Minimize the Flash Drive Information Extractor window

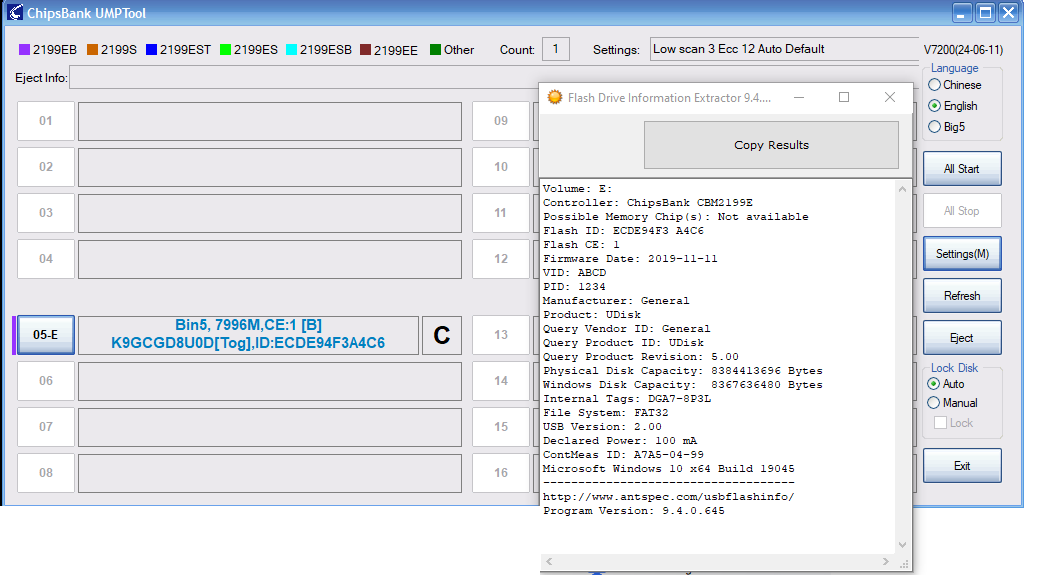point(799,98)
